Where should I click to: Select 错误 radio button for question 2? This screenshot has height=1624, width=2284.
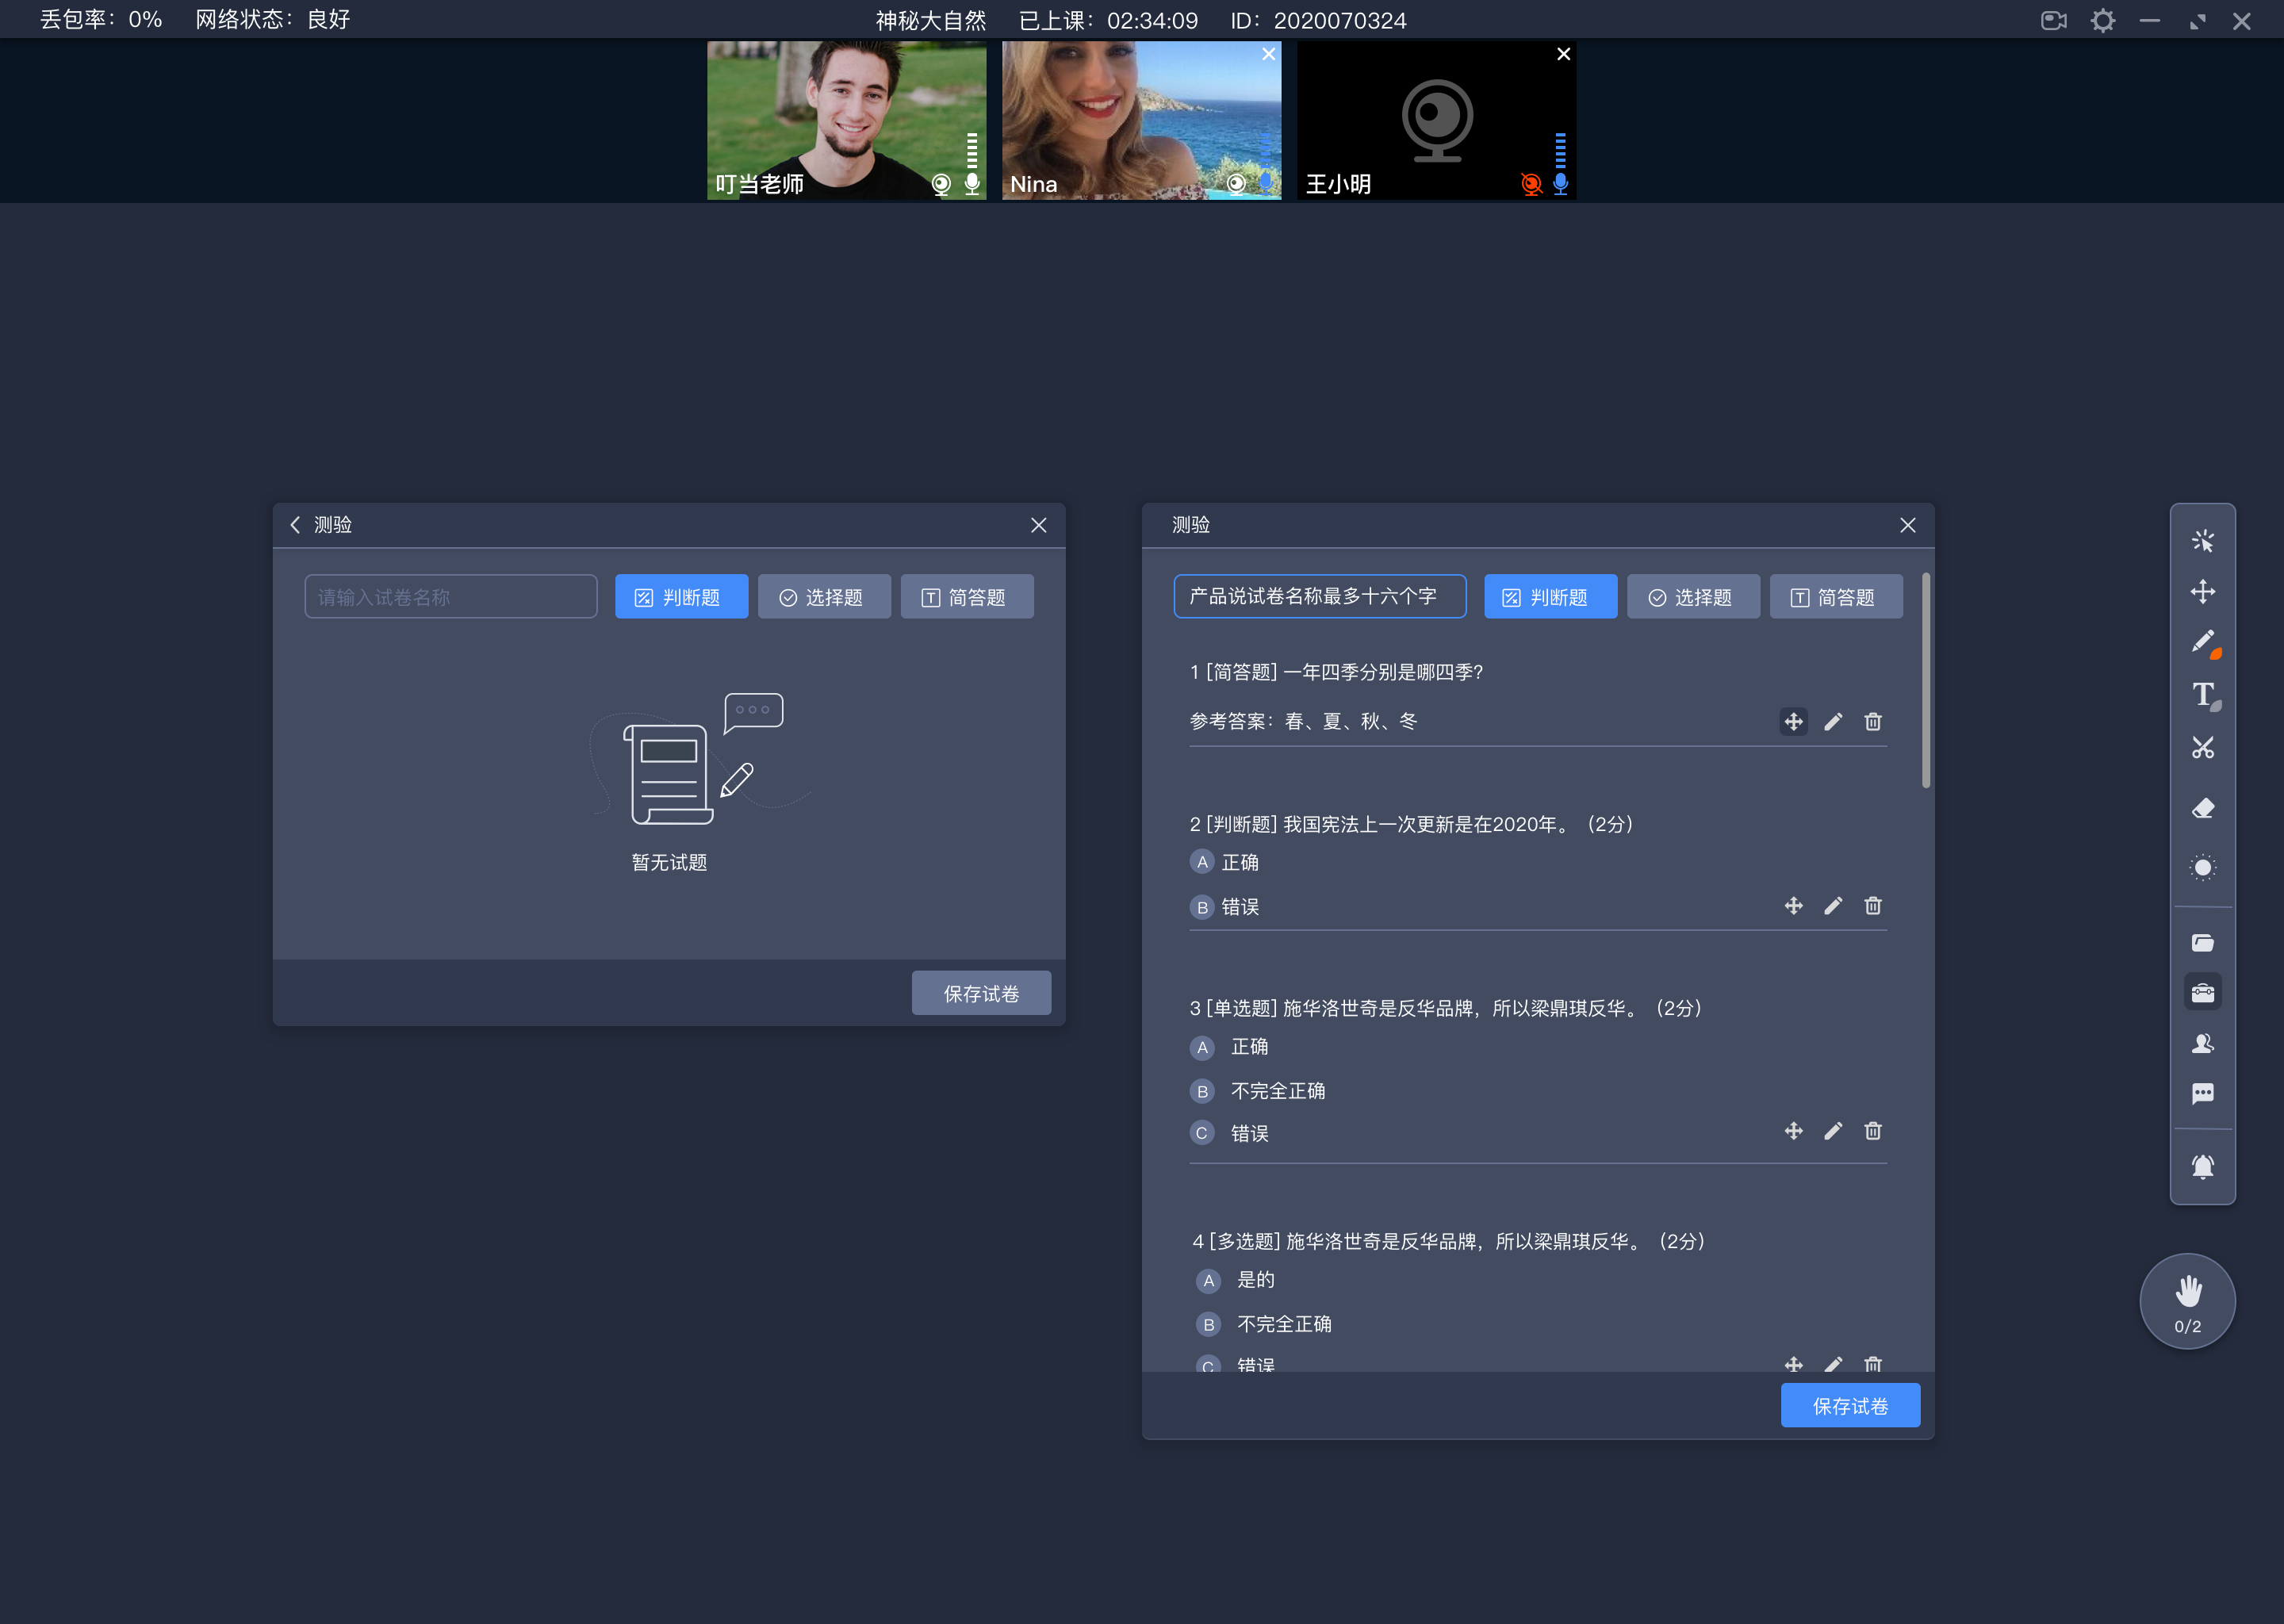(x=1200, y=907)
